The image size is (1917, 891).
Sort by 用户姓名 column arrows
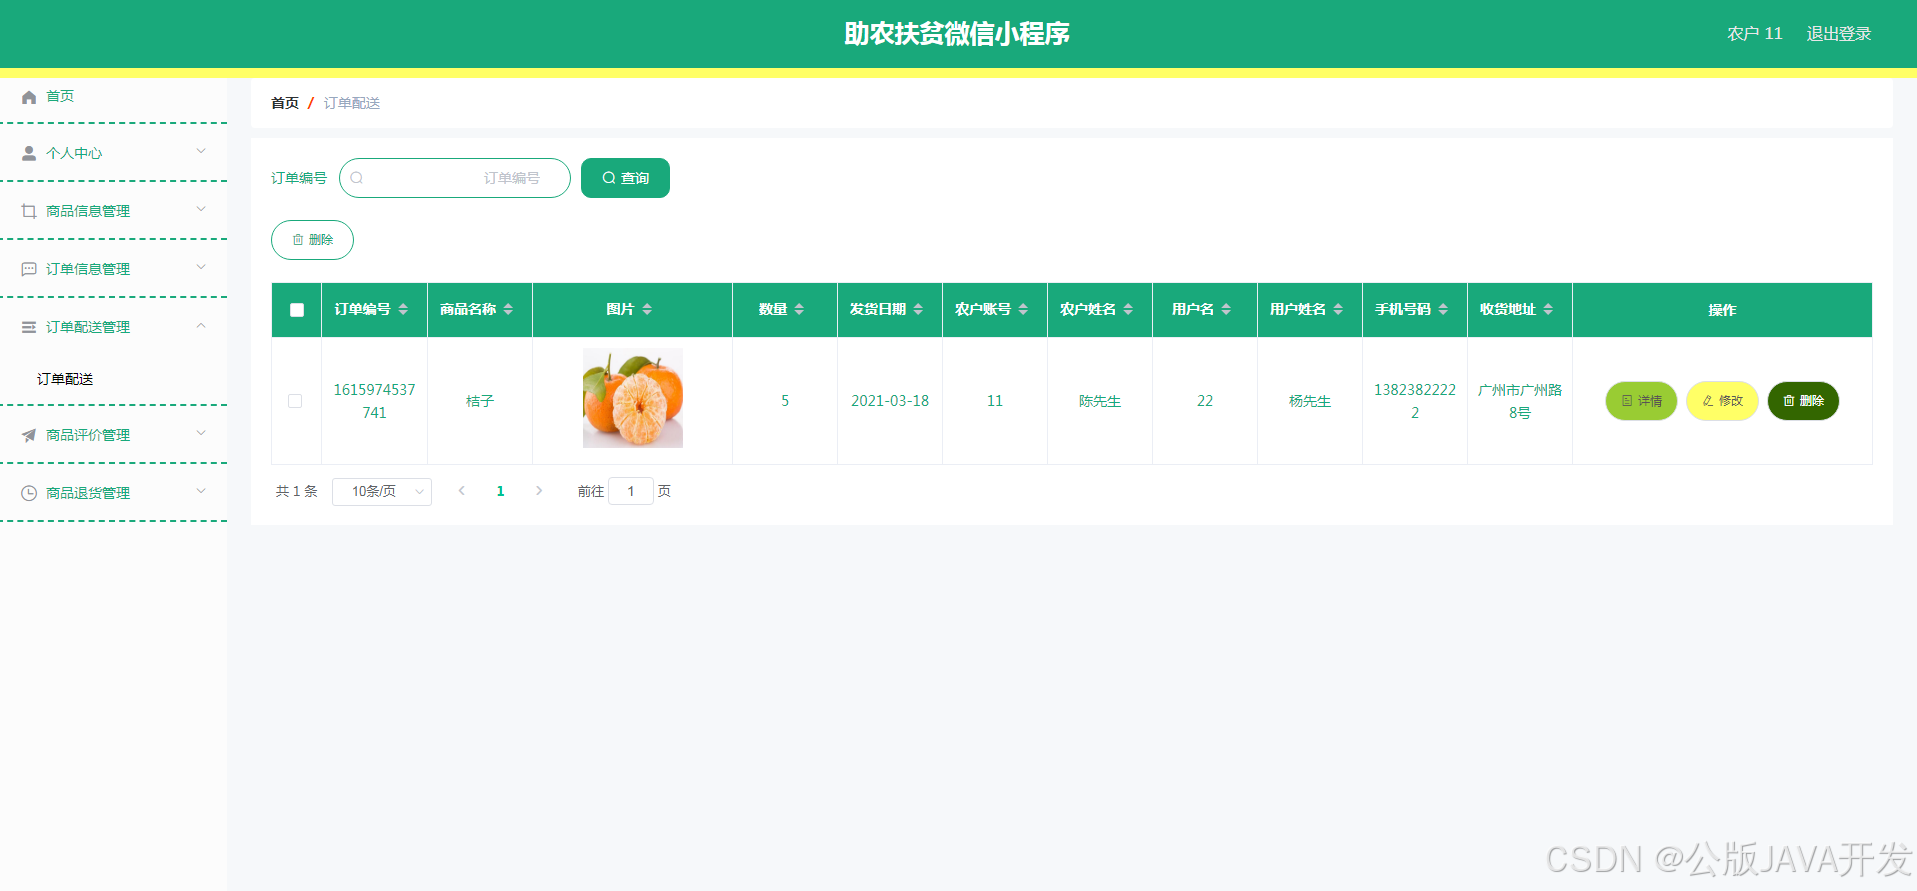pos(1338,310)
